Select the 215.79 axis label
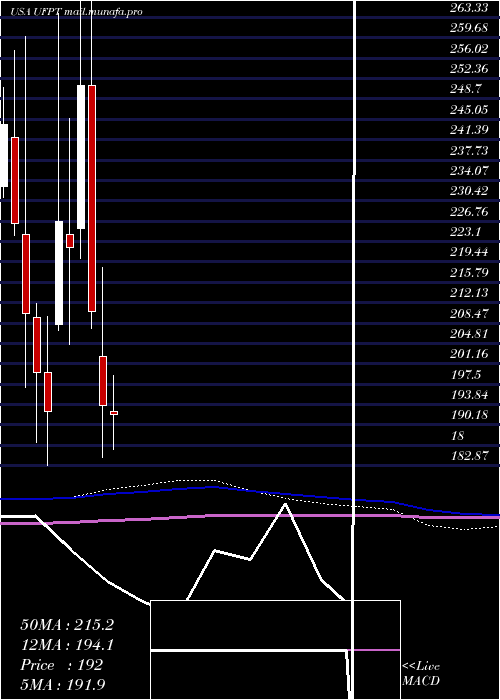500x700 pixels. click(469, 273)
